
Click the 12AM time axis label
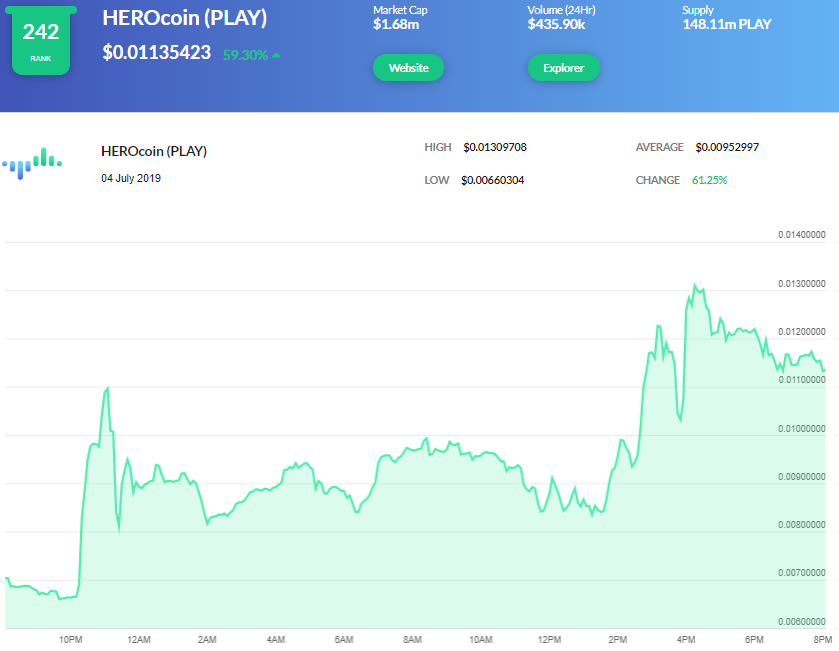pos(139,640)
